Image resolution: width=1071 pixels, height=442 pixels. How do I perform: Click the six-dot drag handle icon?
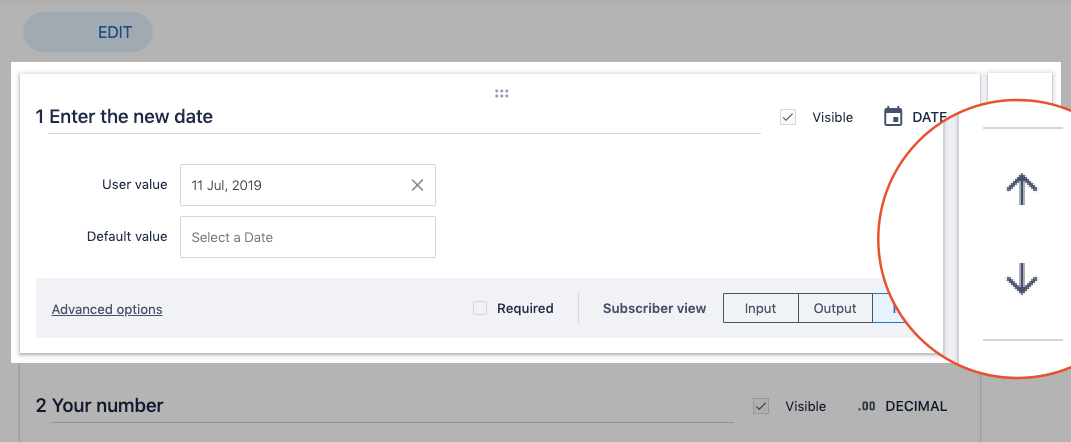(x=502, y=94)
